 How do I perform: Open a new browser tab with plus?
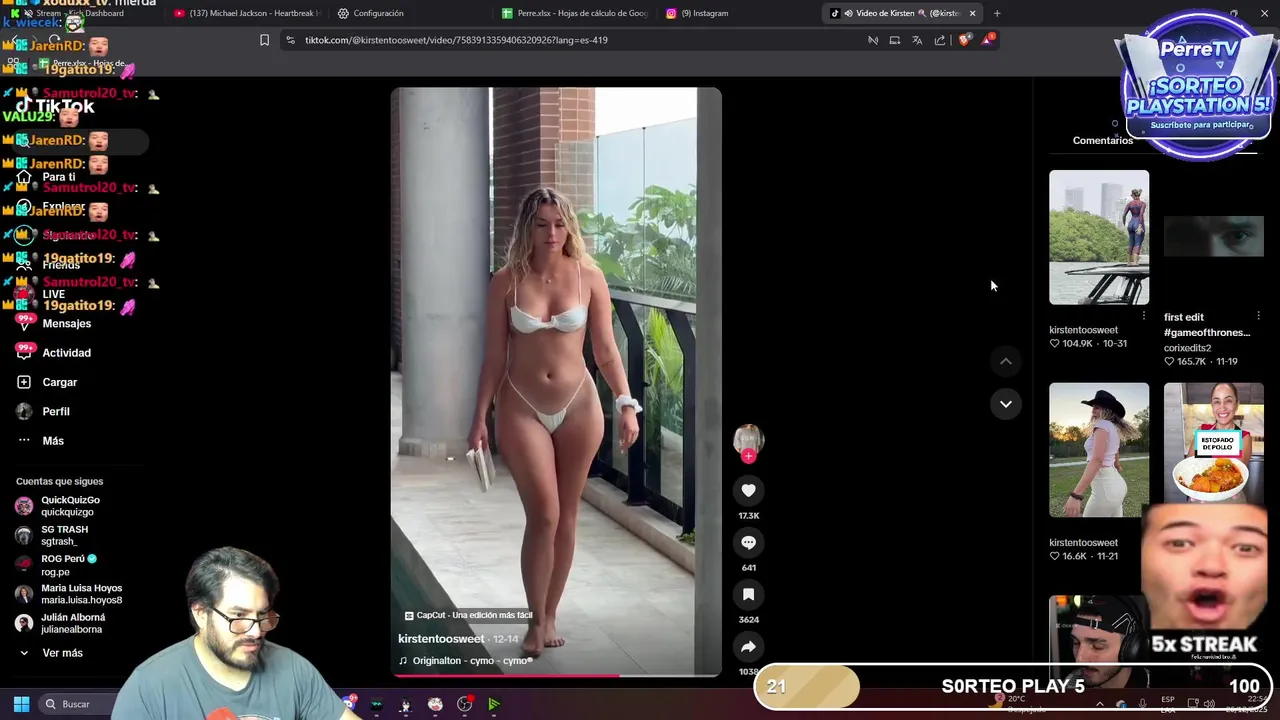(x=996, y=13)
